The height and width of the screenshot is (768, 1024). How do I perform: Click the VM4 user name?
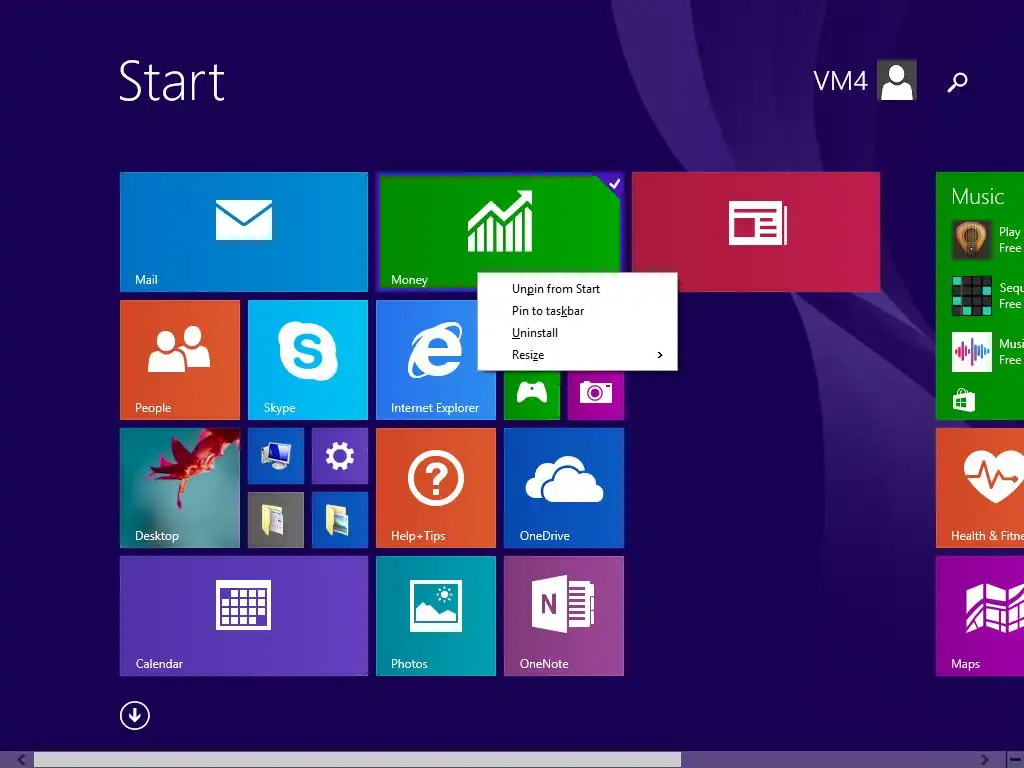840,81
